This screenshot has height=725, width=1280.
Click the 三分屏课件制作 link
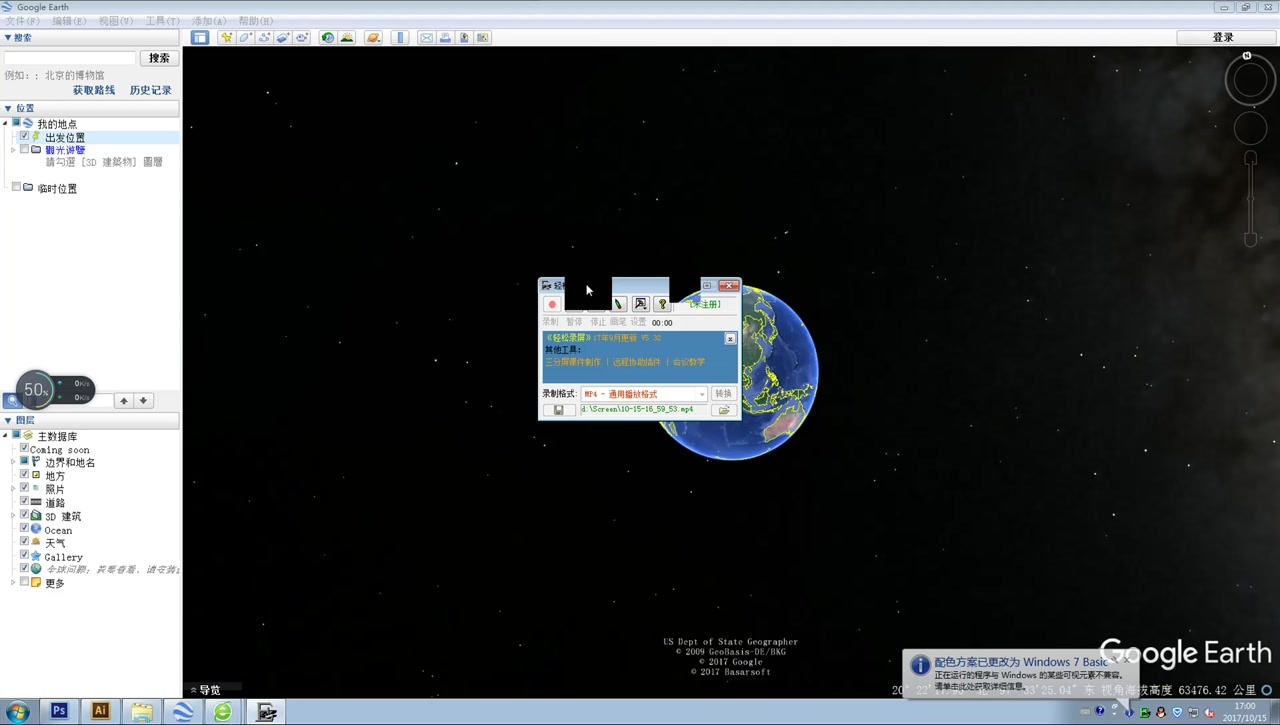coord(573,362)
